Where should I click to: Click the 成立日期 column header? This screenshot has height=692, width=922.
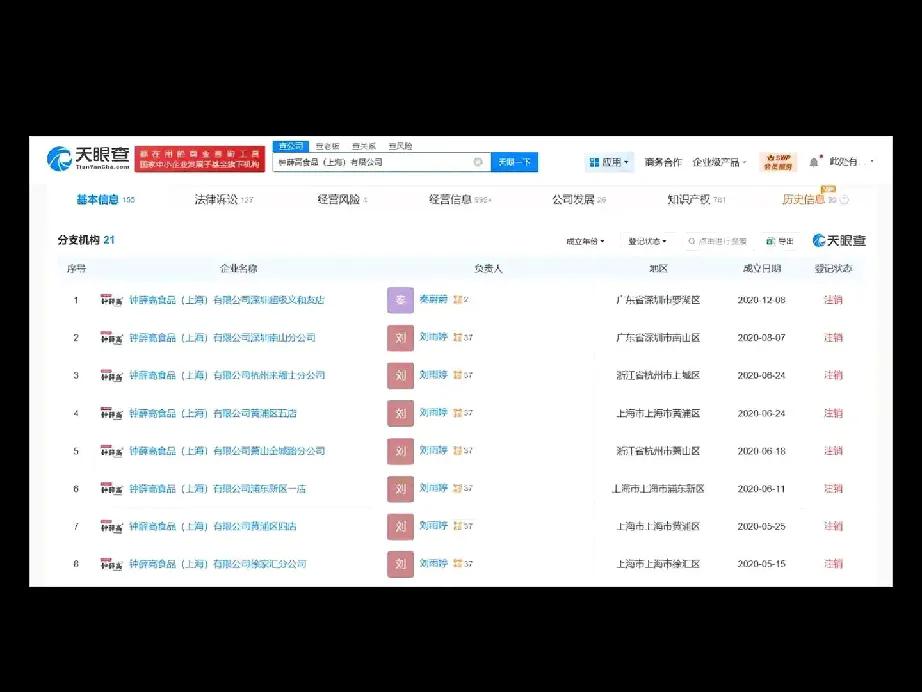(761, 269)
